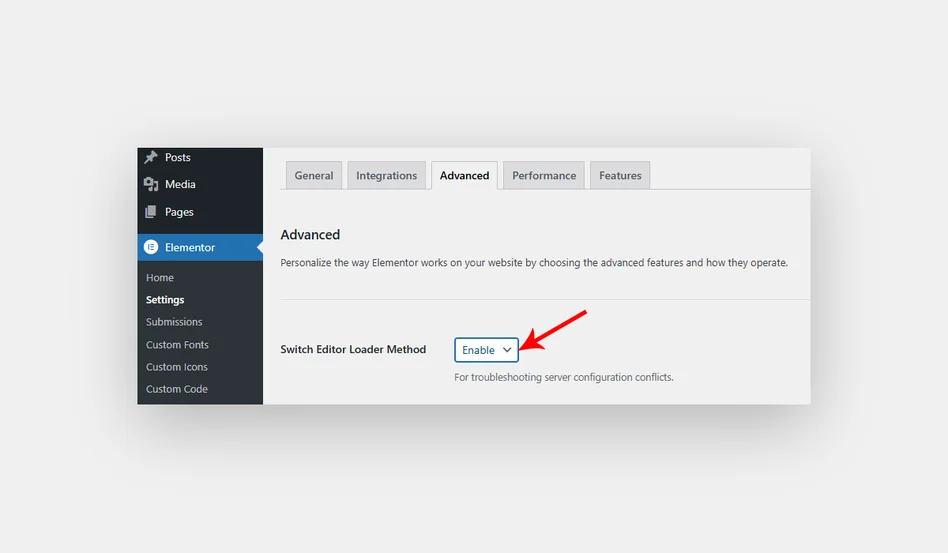The height and width of the screenshot is (553, 948).
Task: Select the Elementor menu label
Action: (x=190, y=248)
